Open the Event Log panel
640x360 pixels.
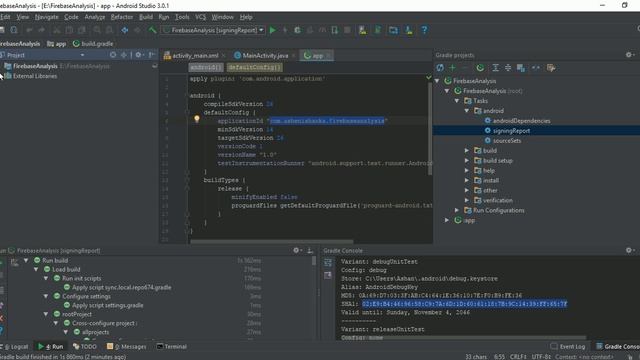click(x=568, y=347)
